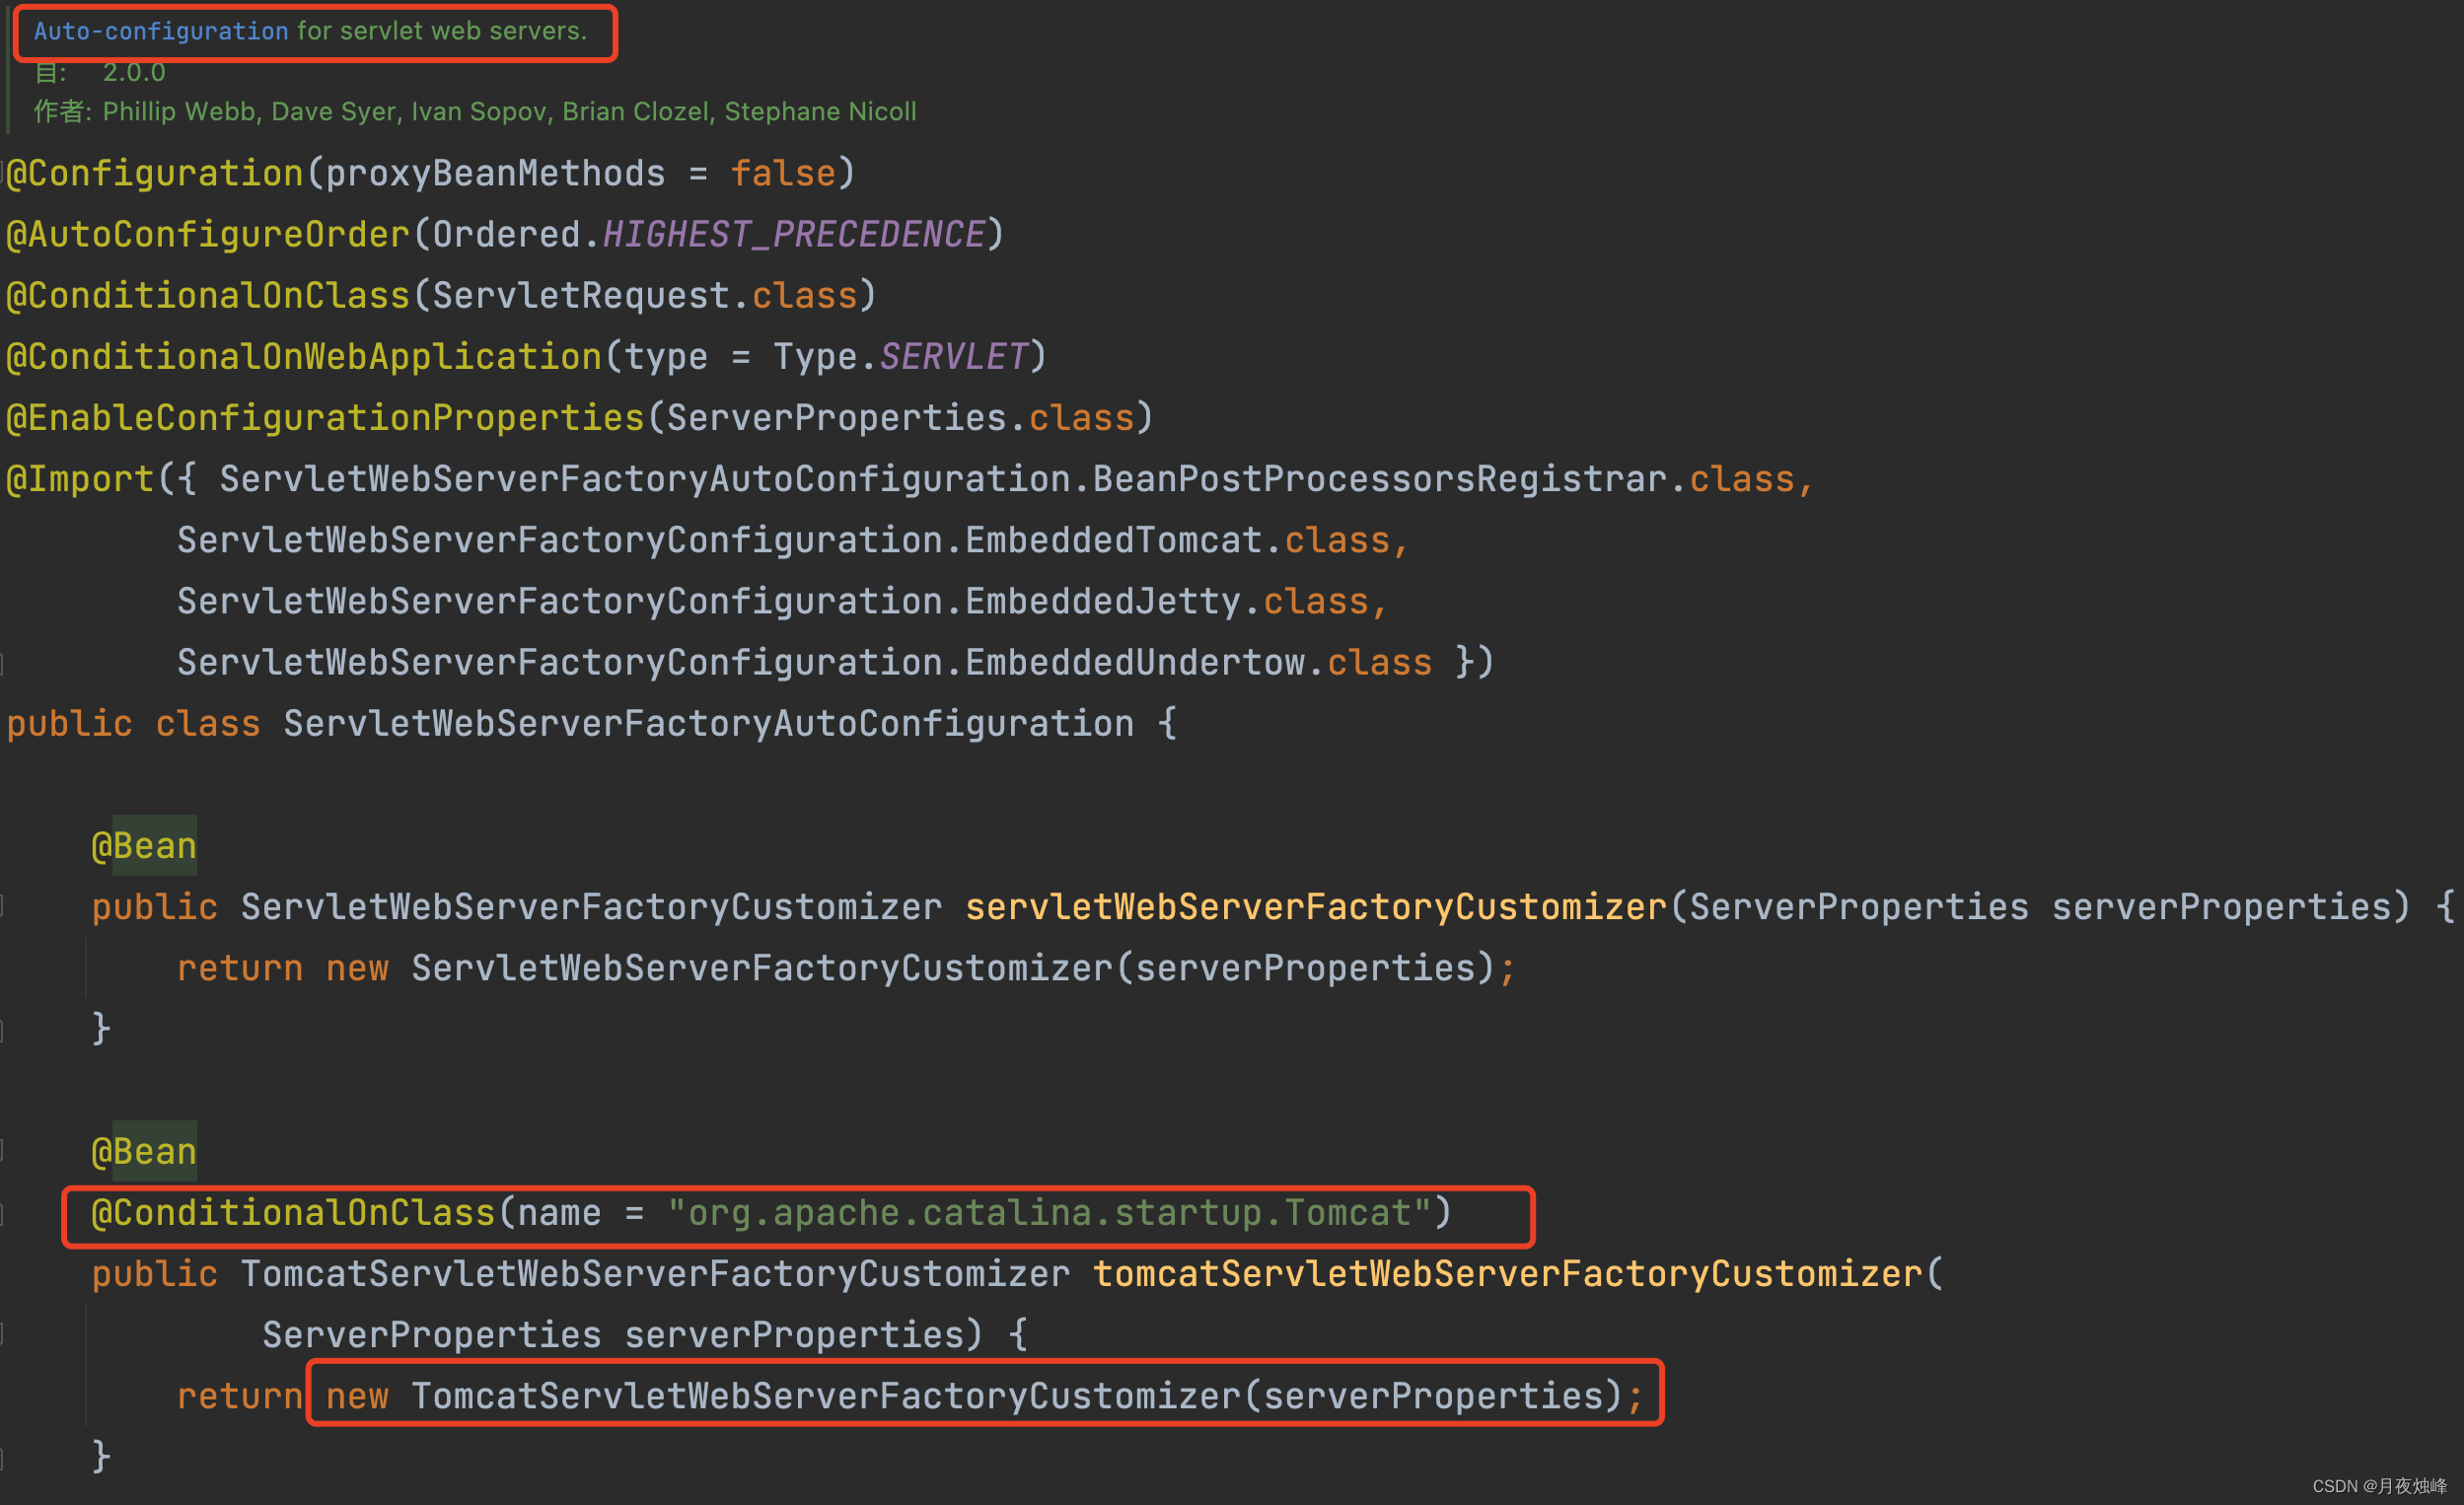Click the @Configuration annotation

[x=155, y=174]
